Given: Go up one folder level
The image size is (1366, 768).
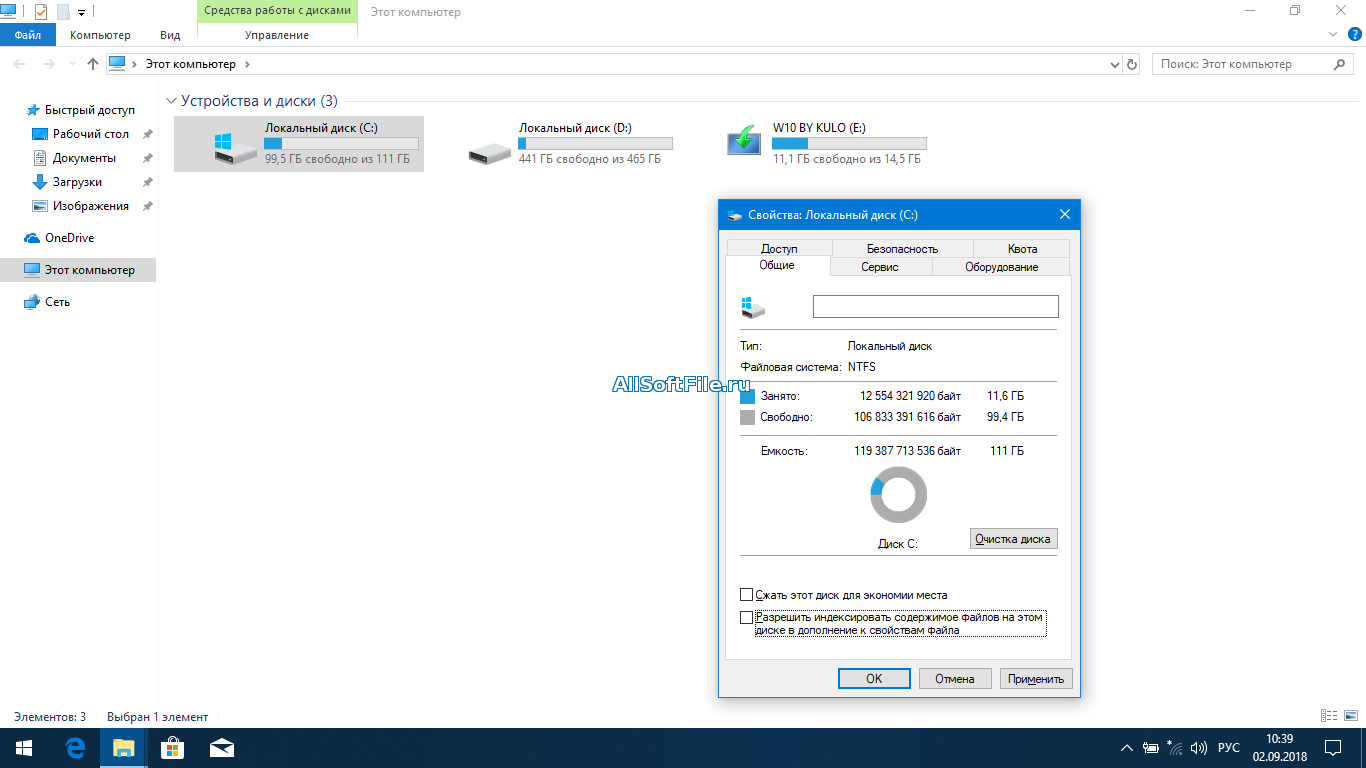Looking at the screenshot, I should pos(93,64).
